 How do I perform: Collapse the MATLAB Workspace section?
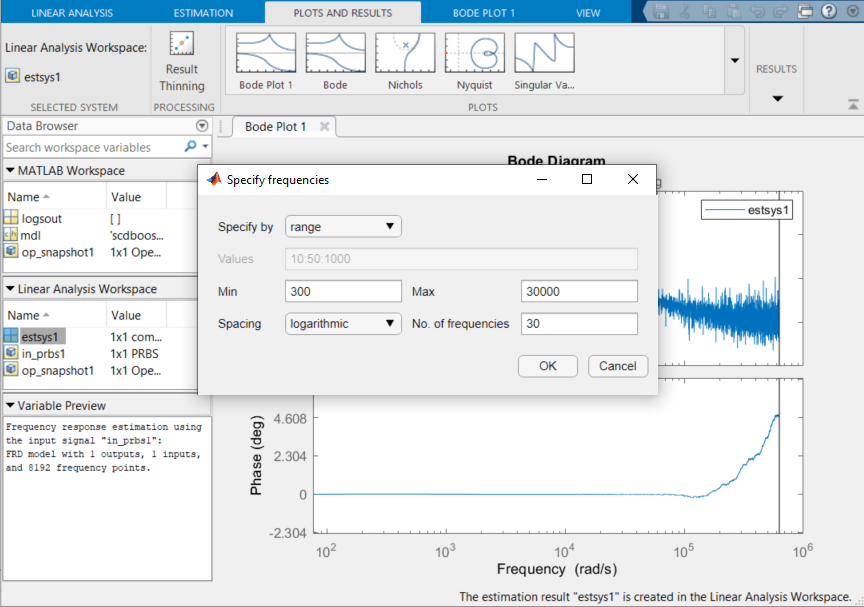tap(10, 171)
